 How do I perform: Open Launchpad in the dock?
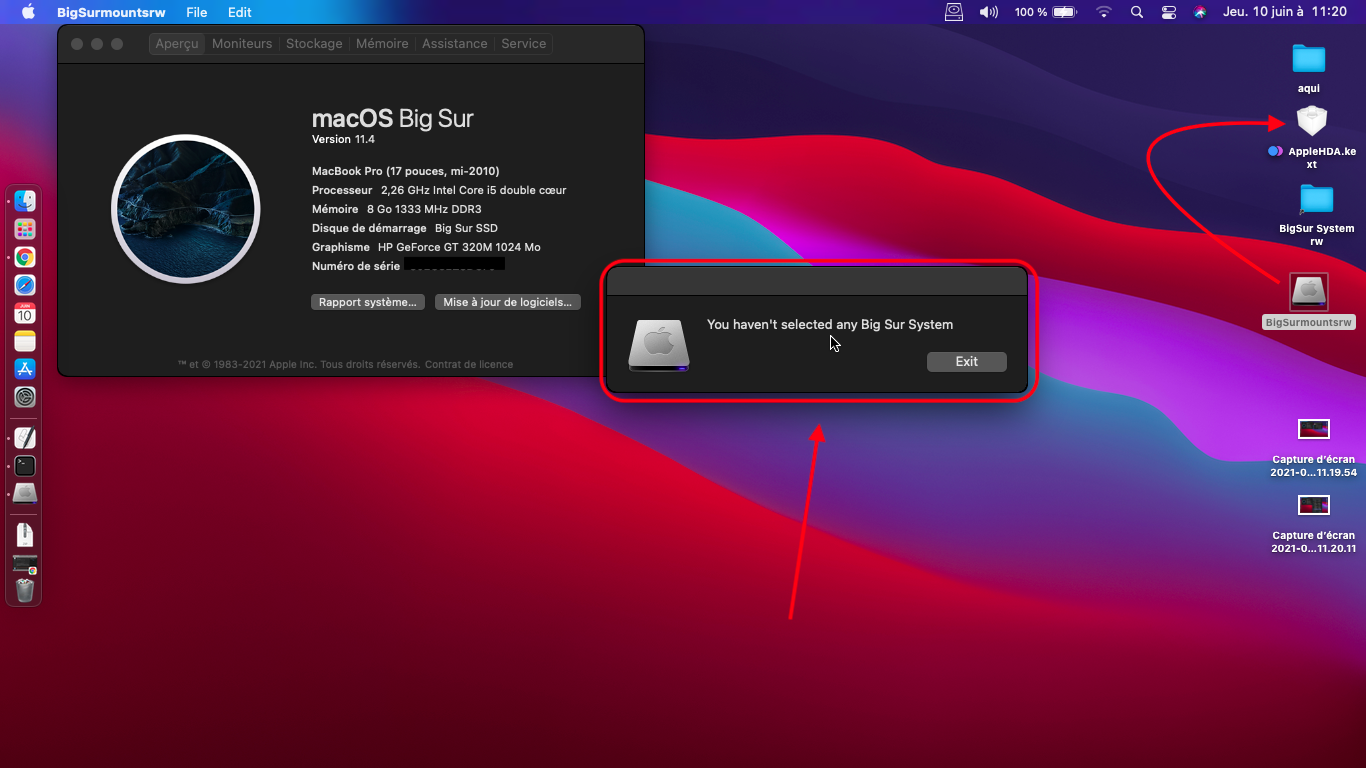[x=25, y=229]
